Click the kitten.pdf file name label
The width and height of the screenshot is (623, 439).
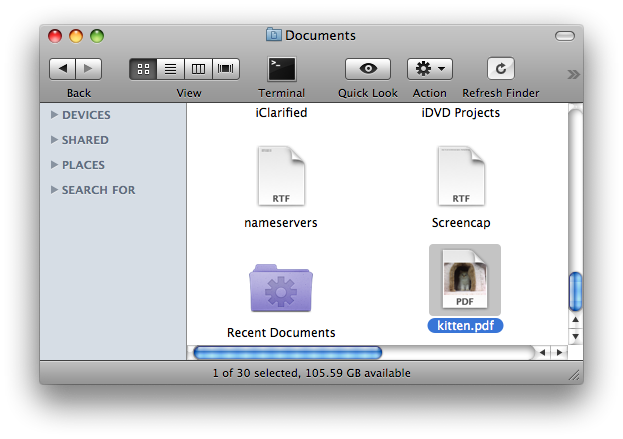click(465, 326)
